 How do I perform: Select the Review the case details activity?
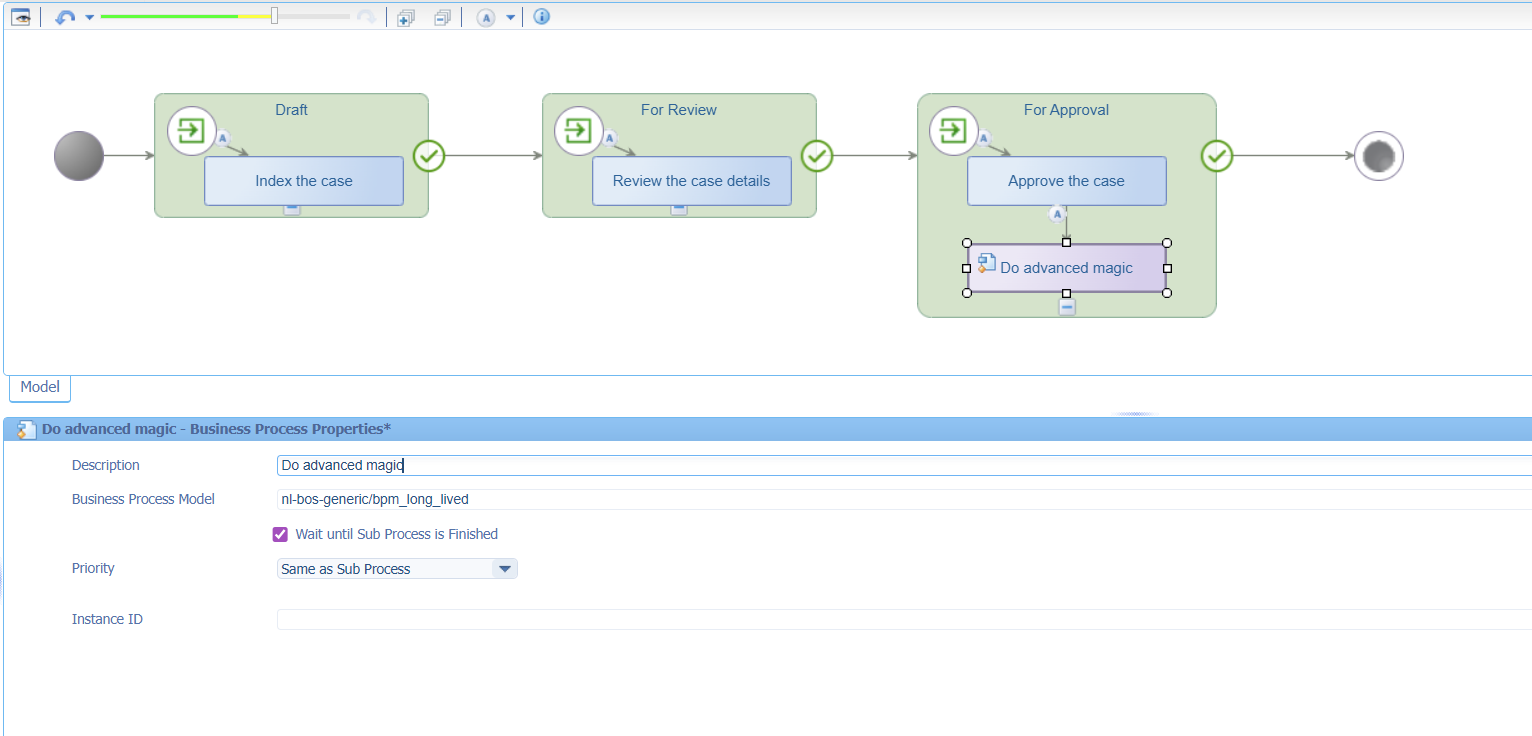click(691, 181)
